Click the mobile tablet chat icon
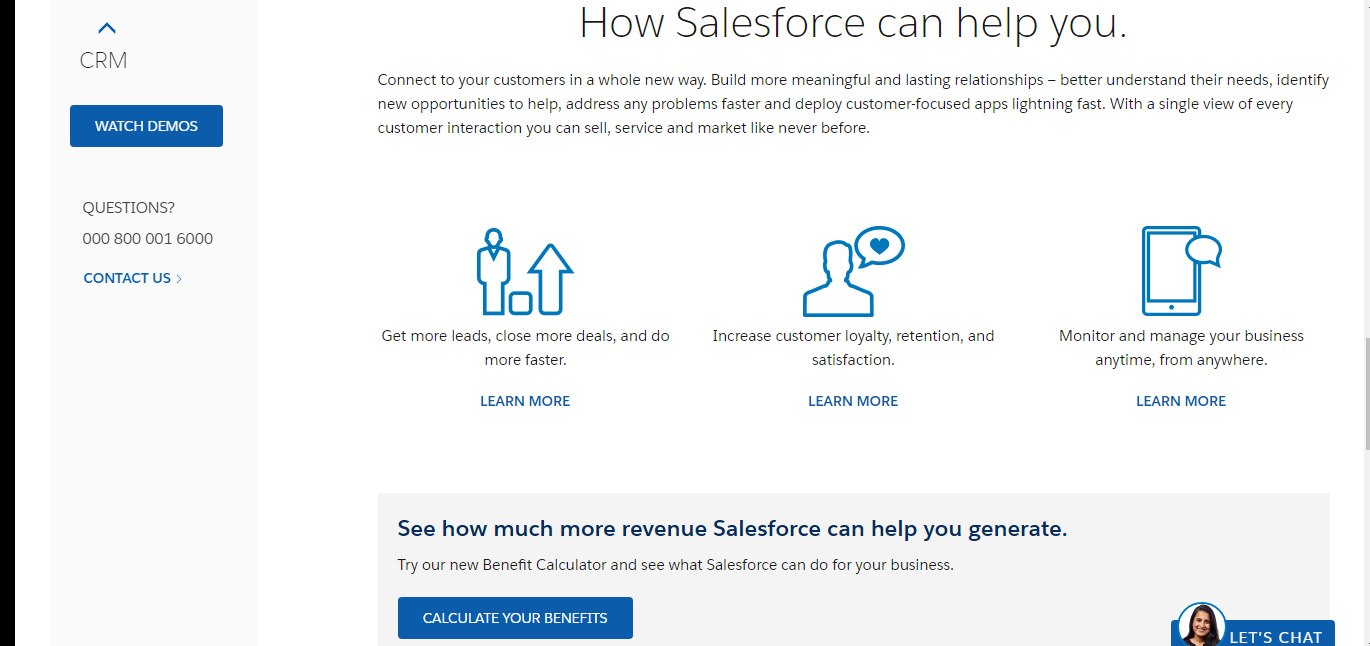 [1181, 271]
